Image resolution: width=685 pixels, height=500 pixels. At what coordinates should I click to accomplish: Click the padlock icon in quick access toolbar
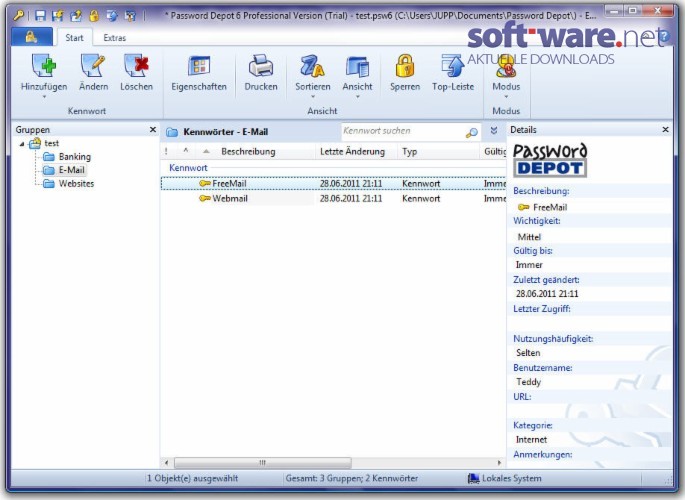(x=94, y=16)
